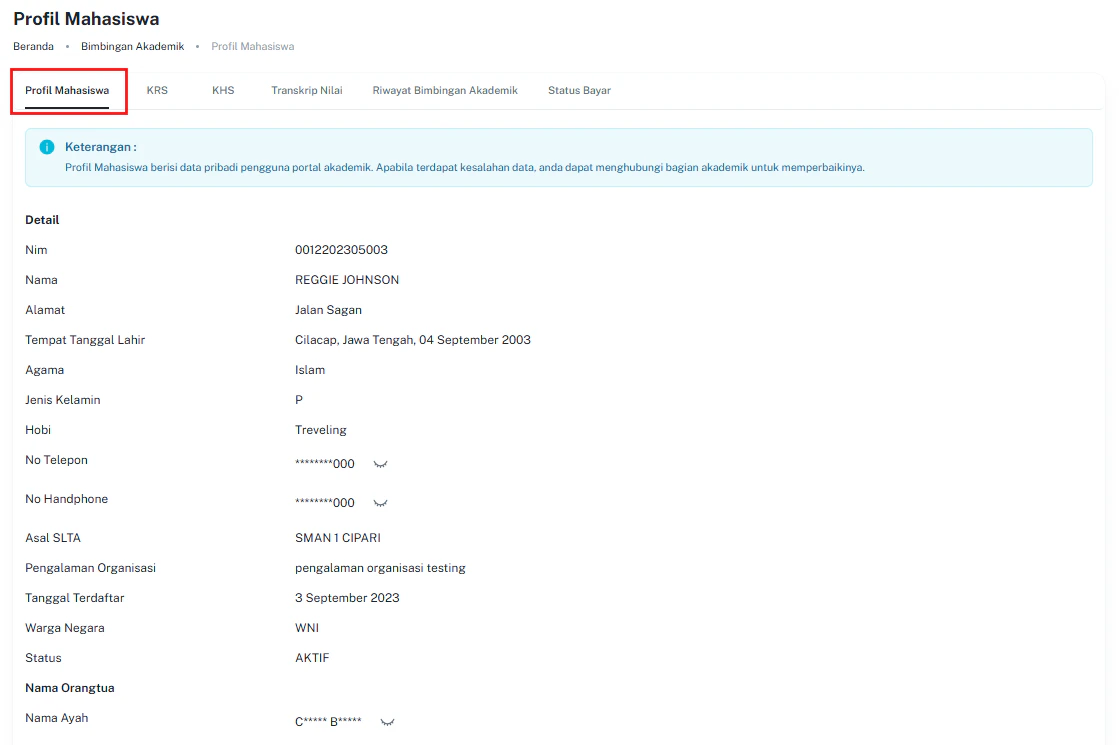Click the school name SMAN 1 CIPARI

coord(338,537)
